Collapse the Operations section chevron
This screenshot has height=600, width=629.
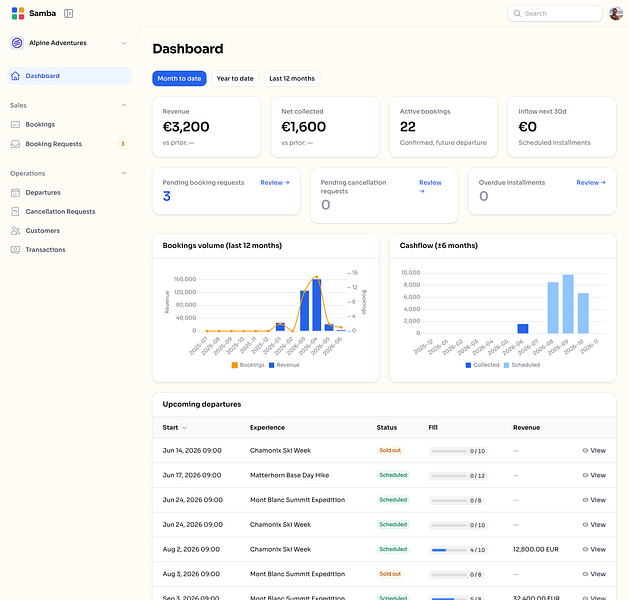(124, 173)
